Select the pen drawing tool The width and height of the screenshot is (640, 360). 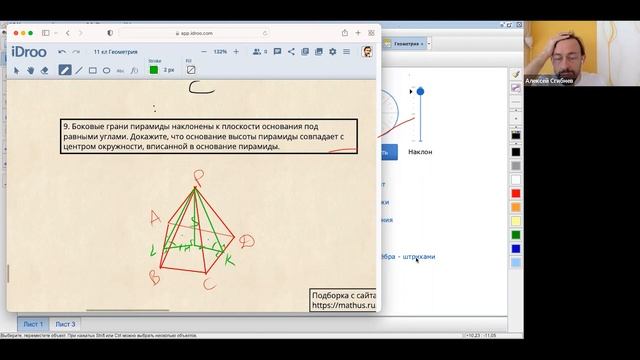(x=65, y=70)
